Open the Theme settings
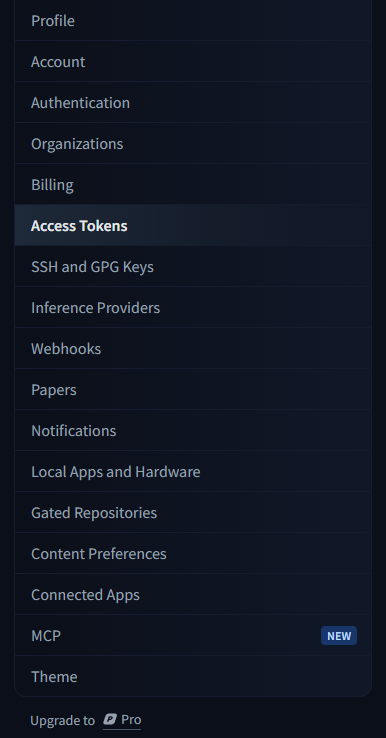 point(193,676)
